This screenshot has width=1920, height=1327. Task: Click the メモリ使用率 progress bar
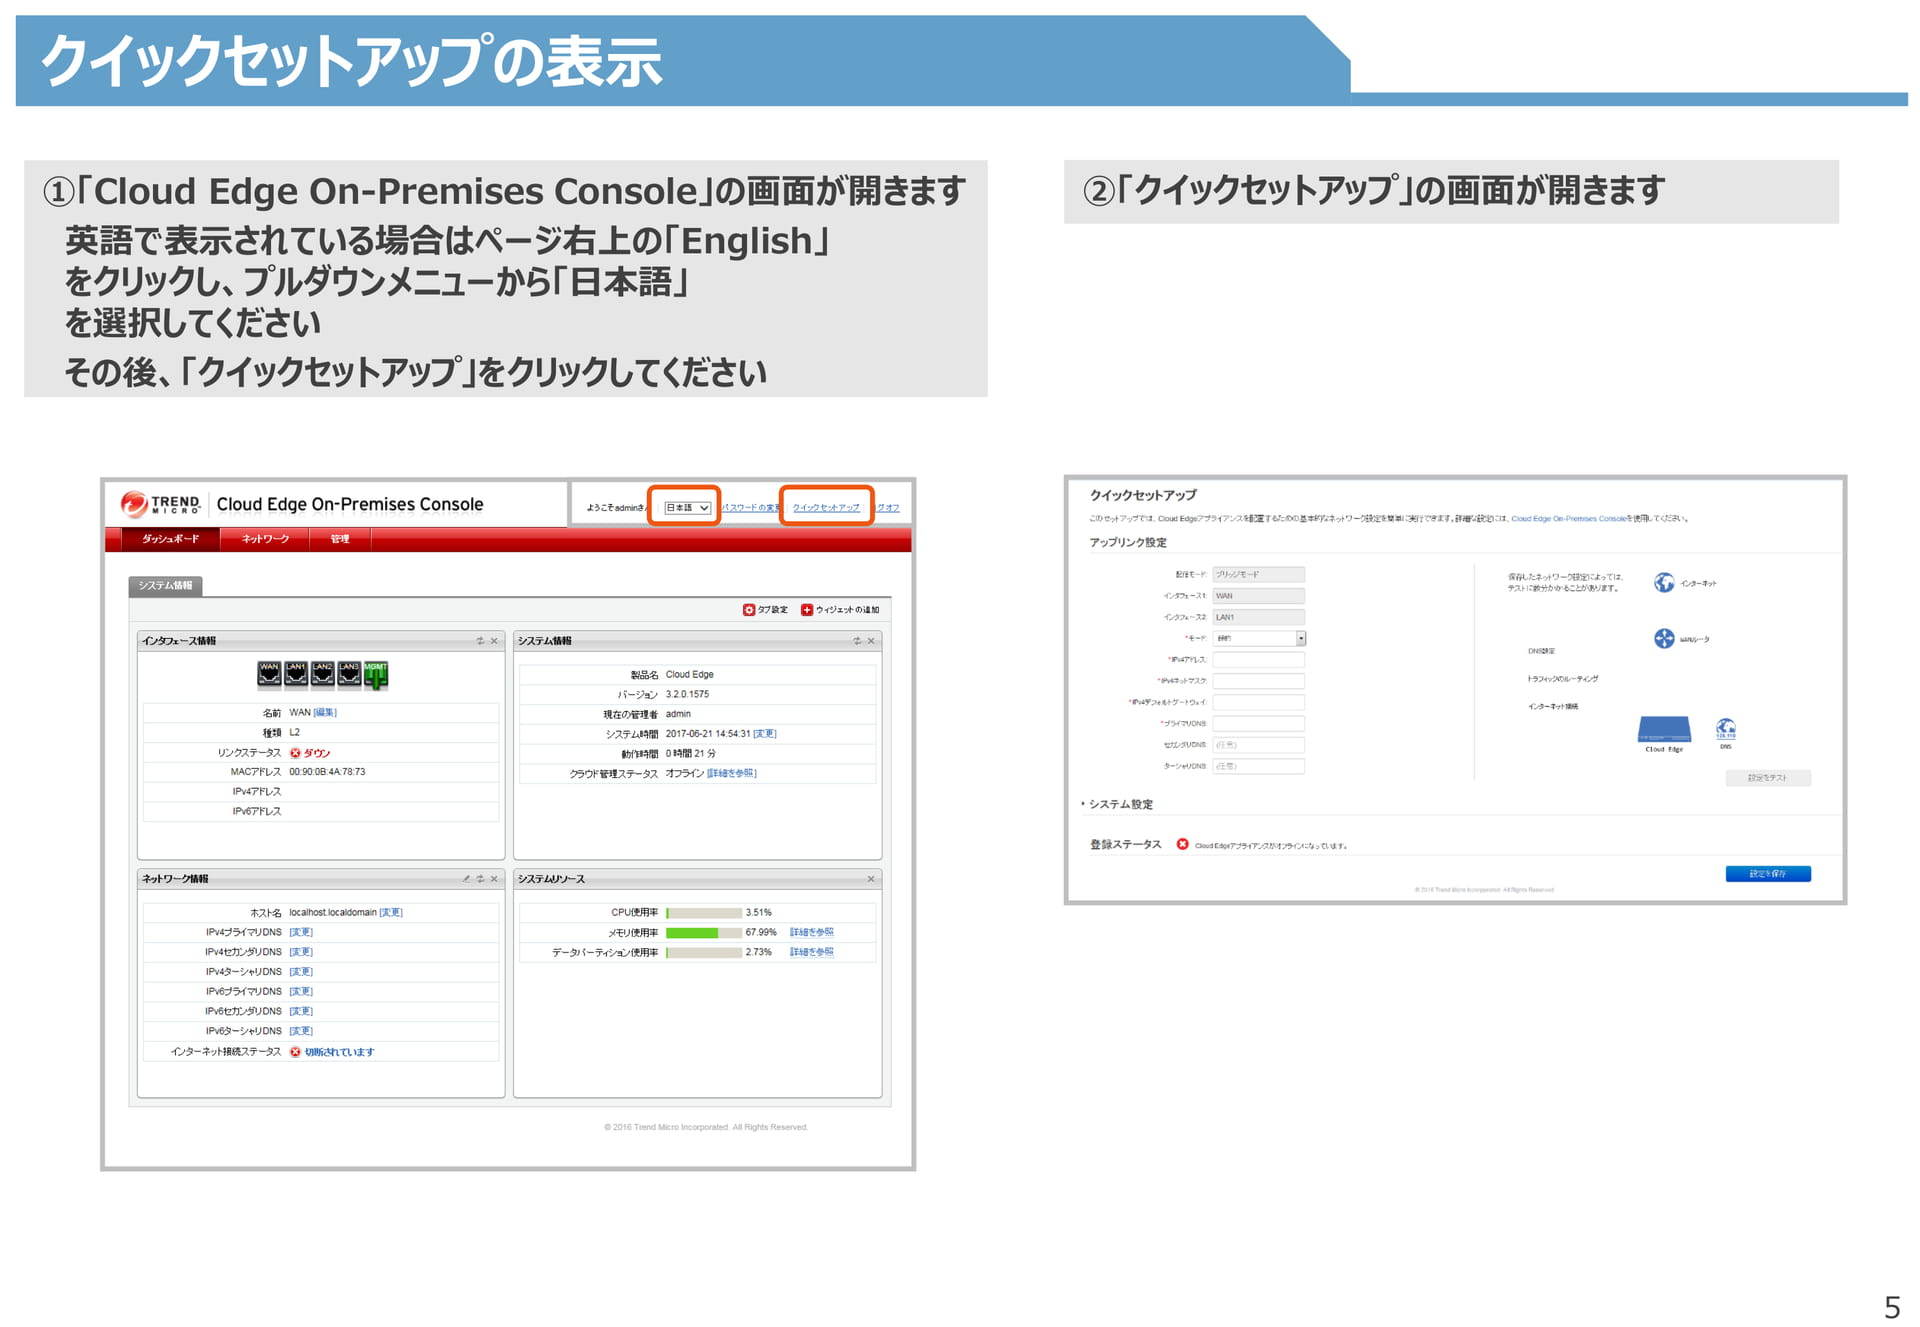[x=704, y=933]
